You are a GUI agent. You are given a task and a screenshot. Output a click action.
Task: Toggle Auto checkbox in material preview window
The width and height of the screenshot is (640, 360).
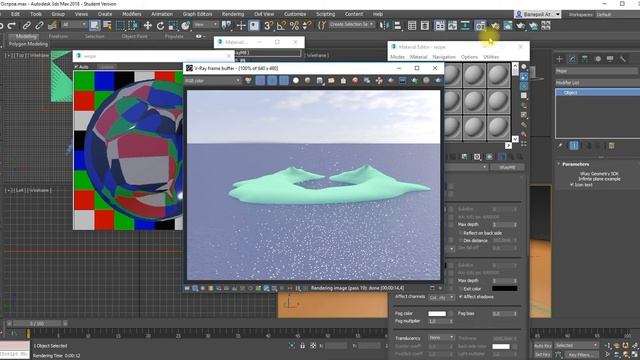point(76,67)
